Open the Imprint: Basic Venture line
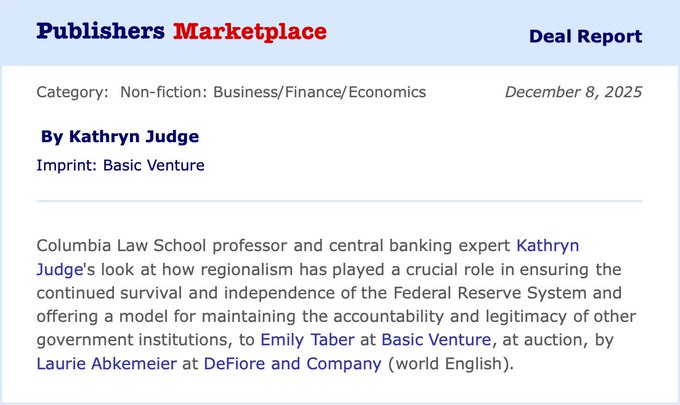This screenshot has width=680, height=405. point(120,165)
